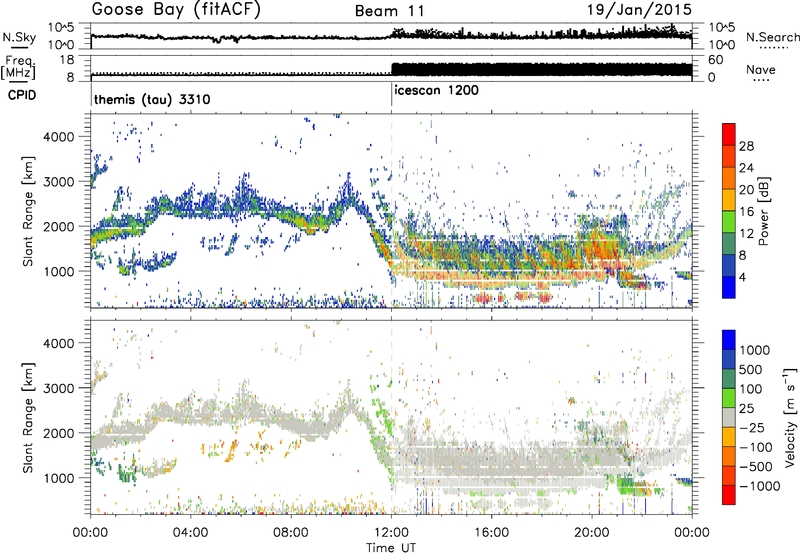Click the '08:00' time axis tick label
800x554 pixels.
(291, 533)
